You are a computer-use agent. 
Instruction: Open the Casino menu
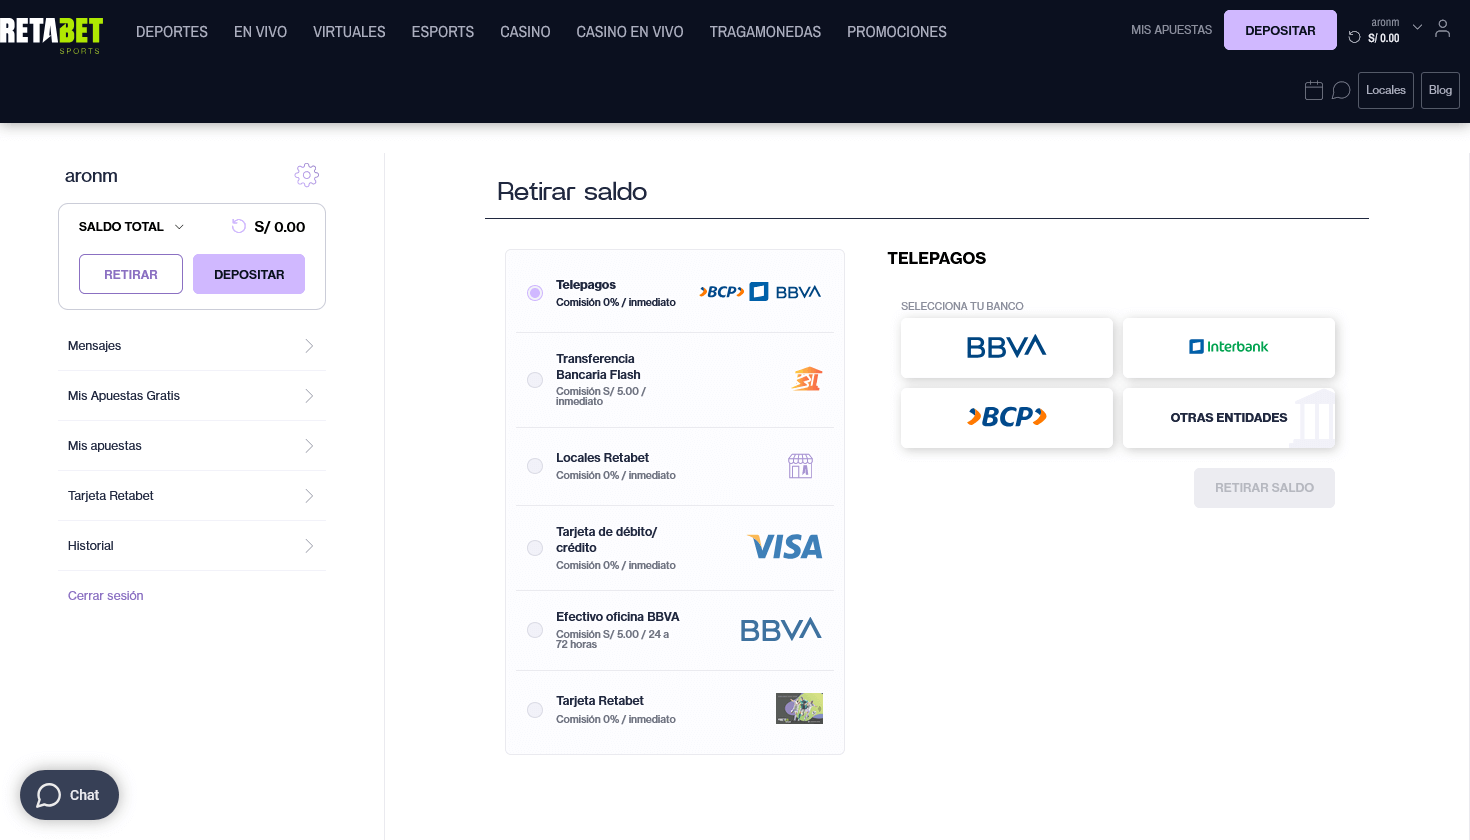click(525, 32)
